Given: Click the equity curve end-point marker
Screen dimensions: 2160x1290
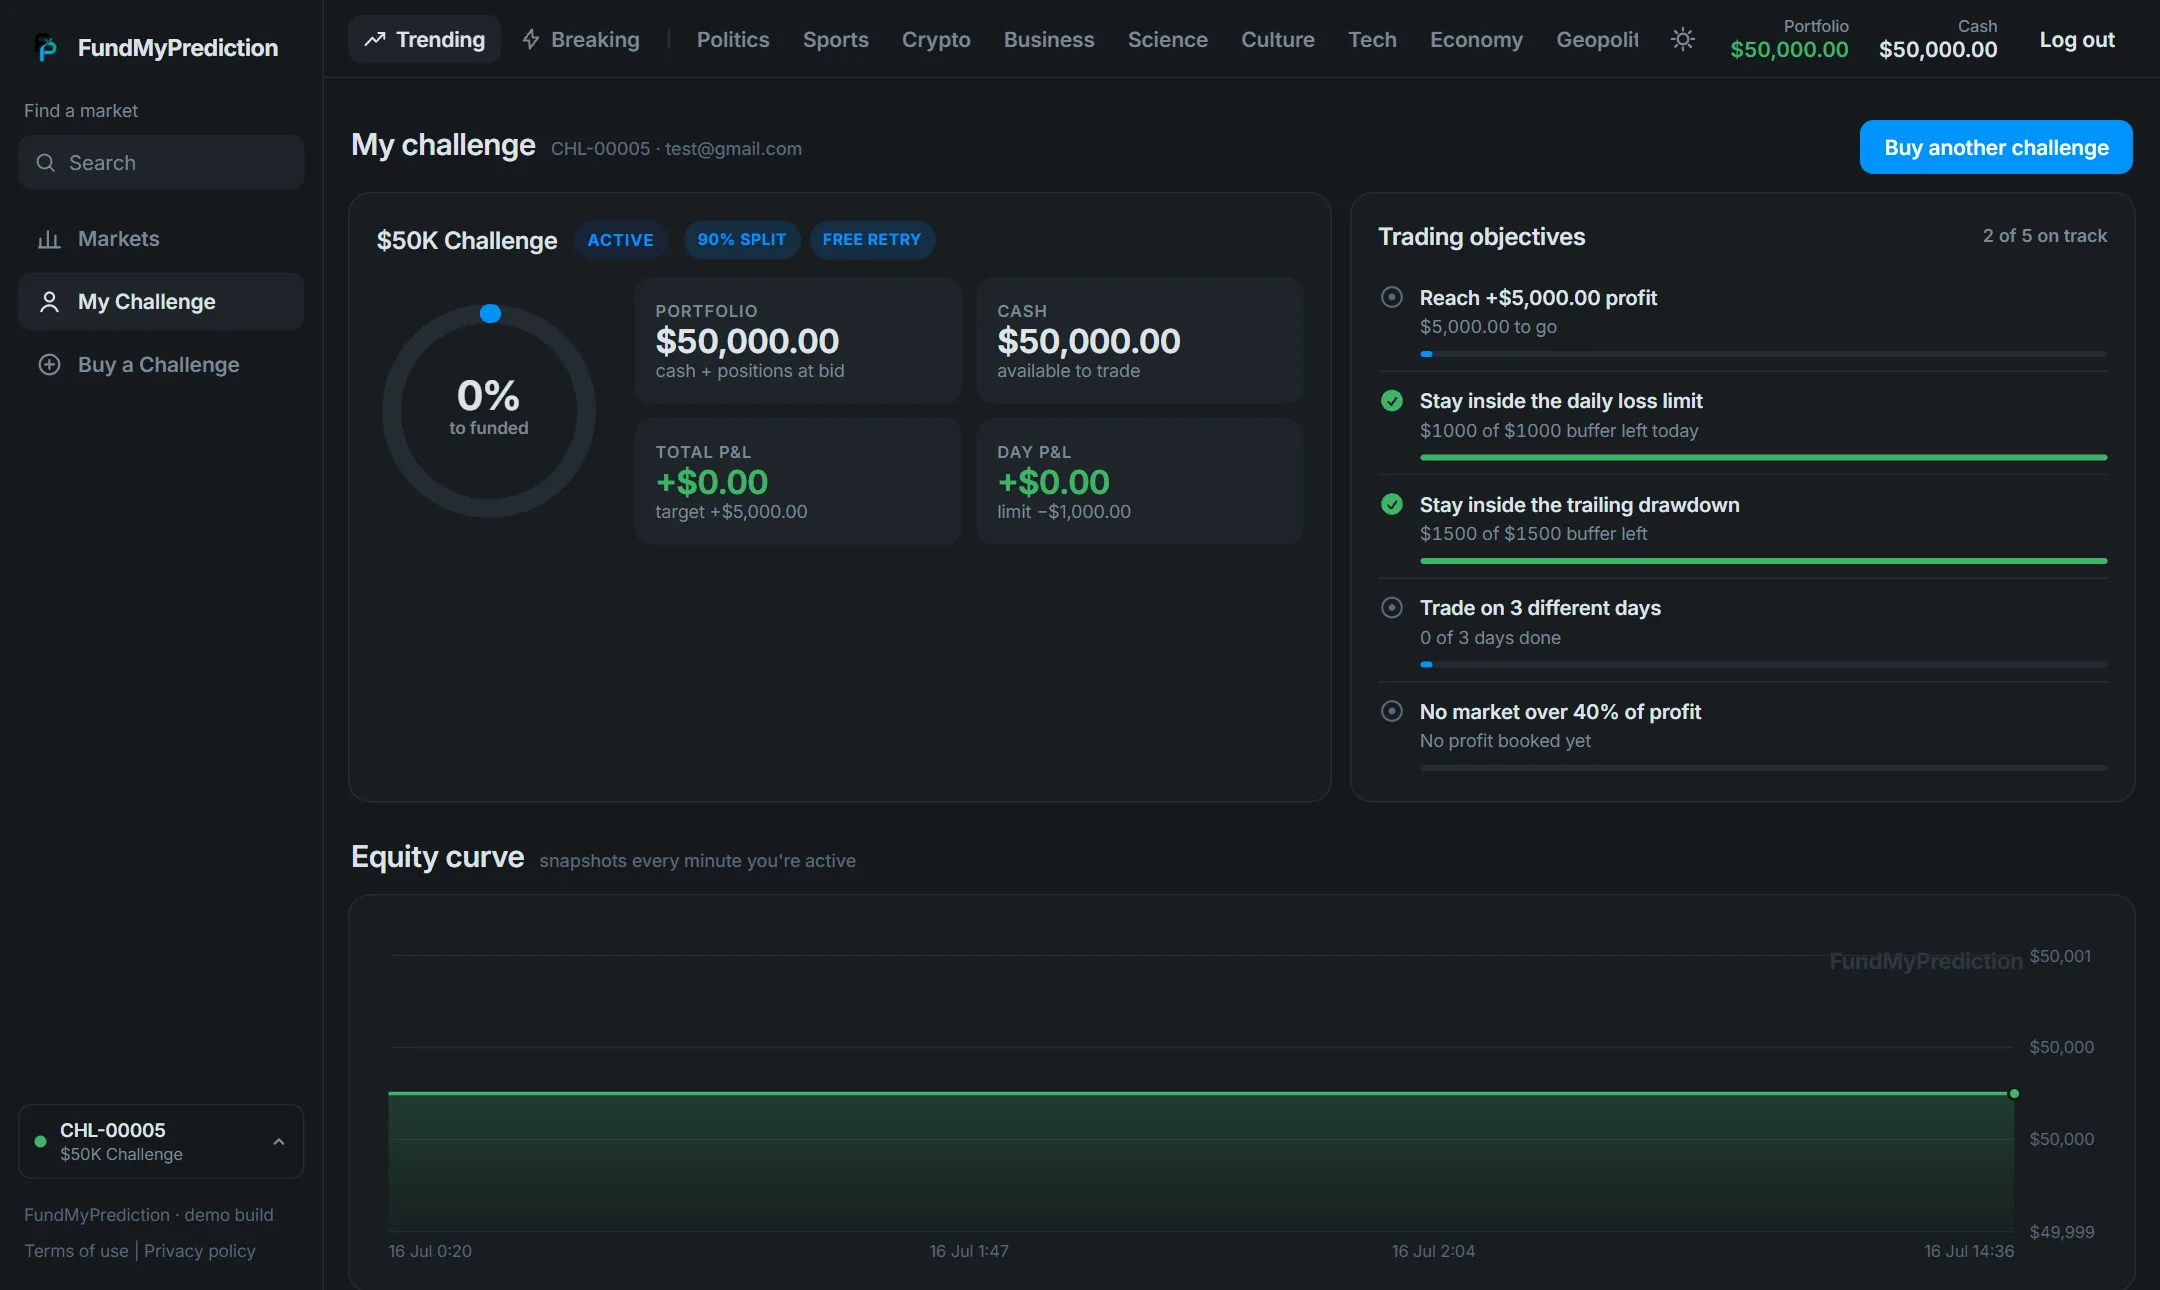Looking at the screenshot, I should [2014, 1093].
